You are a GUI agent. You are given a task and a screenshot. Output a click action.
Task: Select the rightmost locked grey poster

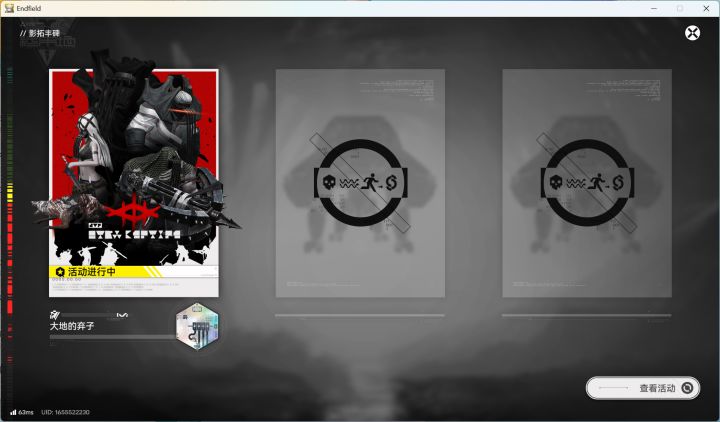pyautogui.click(x=587, y=183)
